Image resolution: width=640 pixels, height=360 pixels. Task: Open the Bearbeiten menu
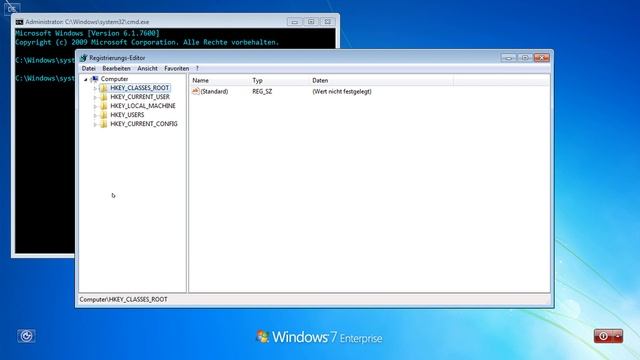click(116, 69)
